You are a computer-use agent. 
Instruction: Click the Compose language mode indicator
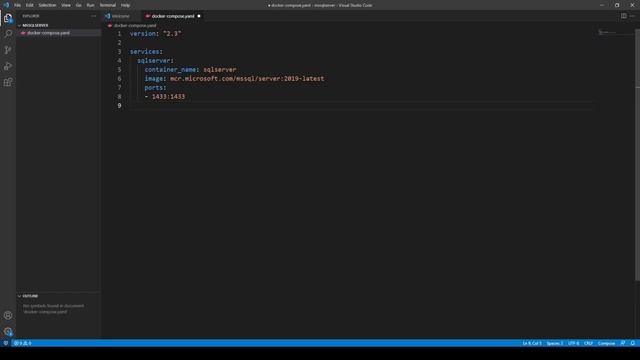(x=606, y=343)
